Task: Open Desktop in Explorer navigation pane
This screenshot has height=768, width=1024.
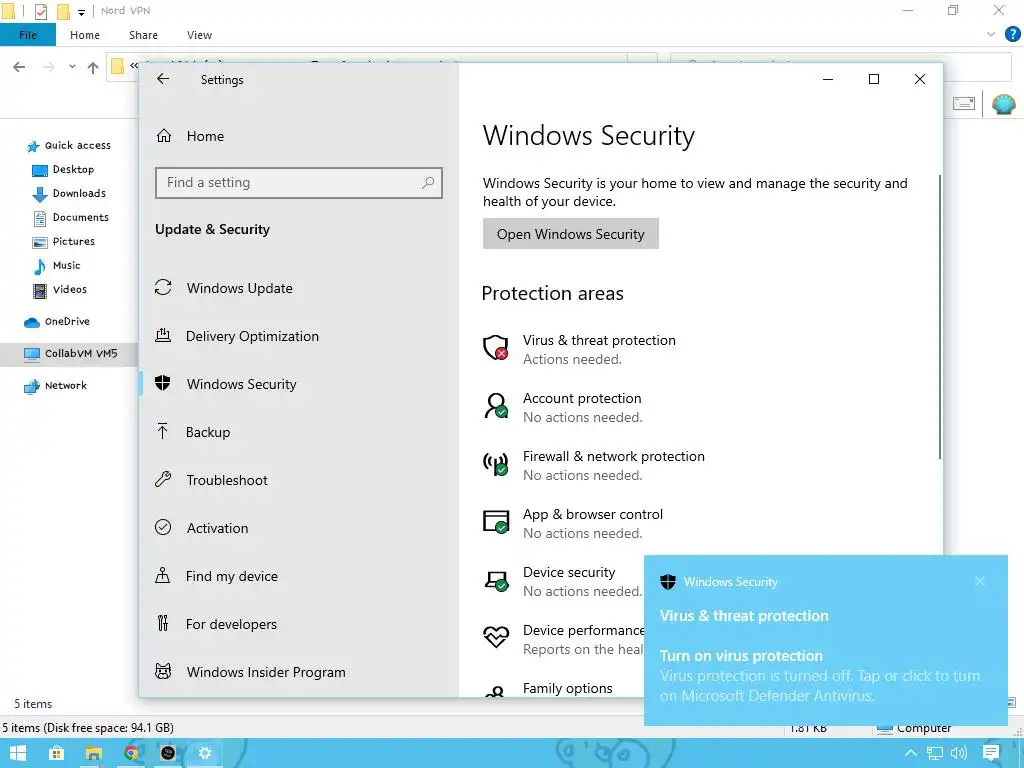Action: [x=73, y=170]
